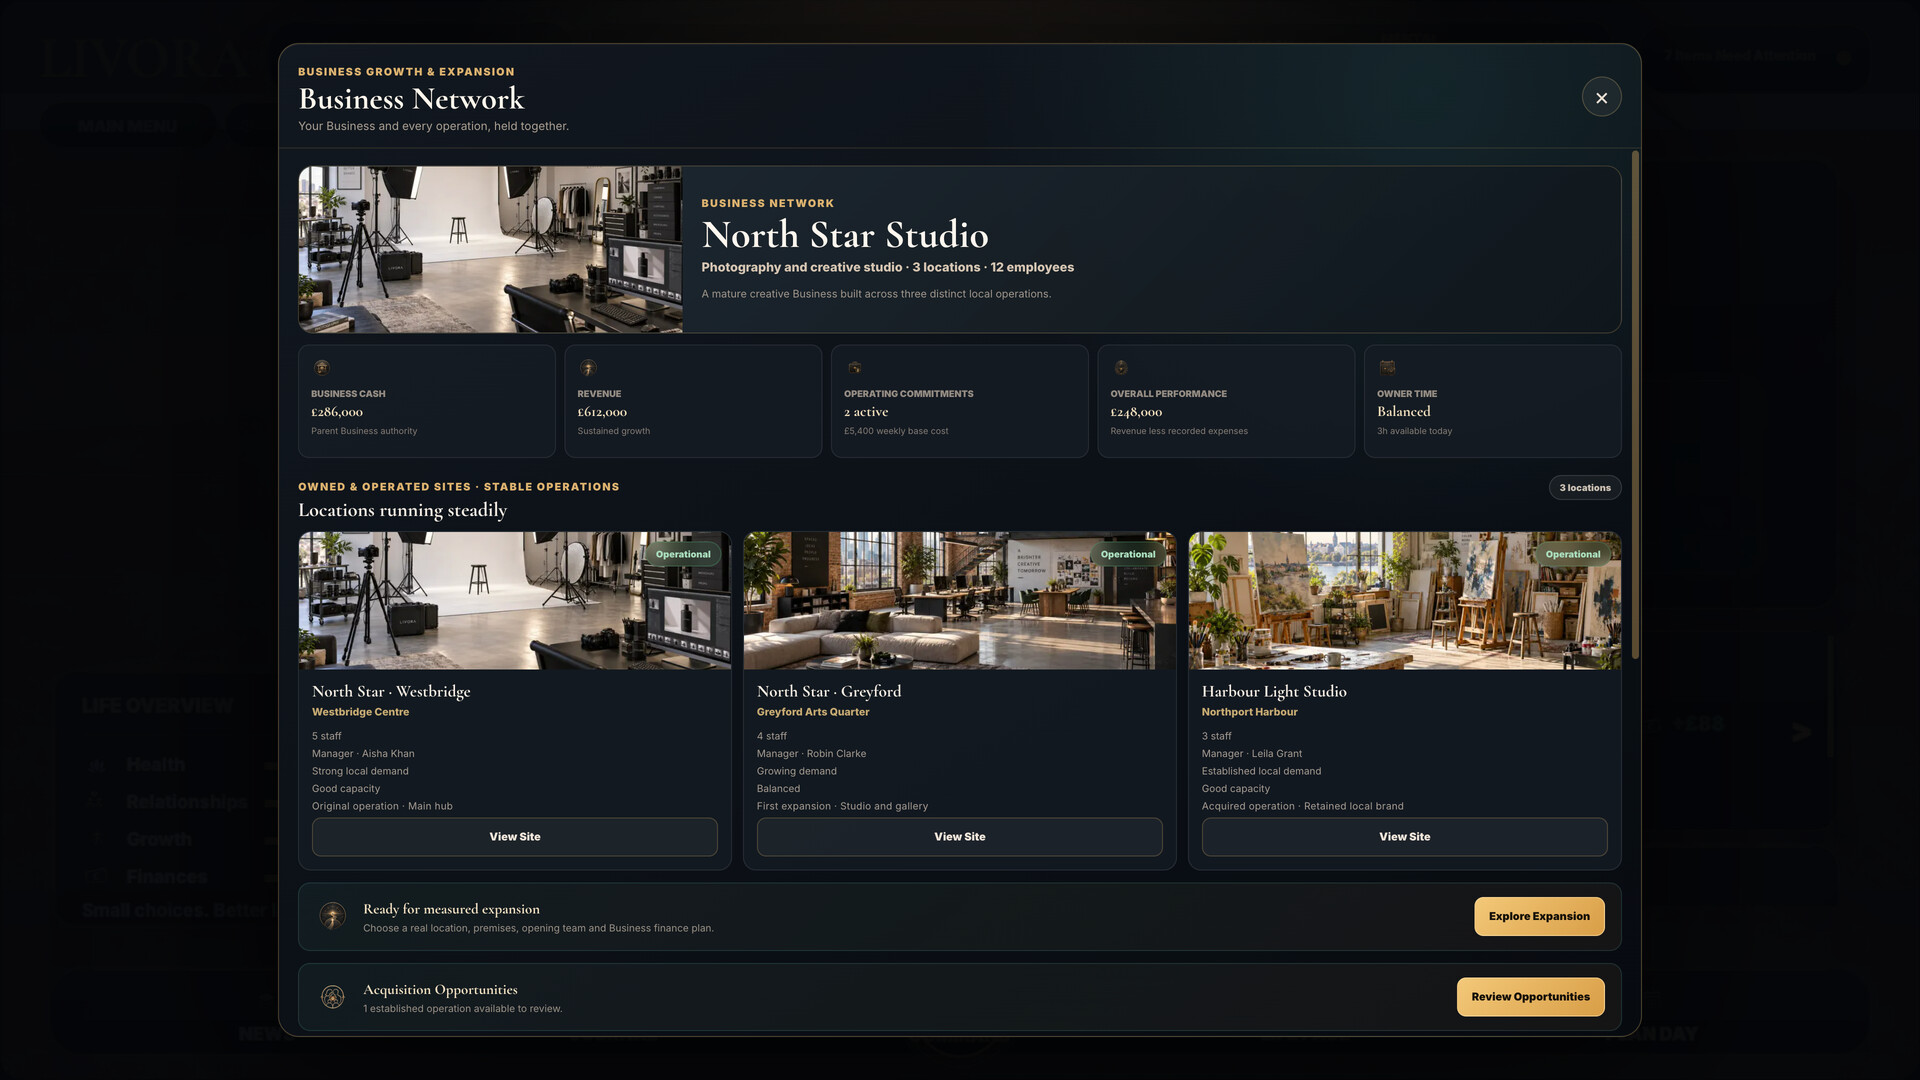
Task: View the North Star Westbridge site
Action: pyautogui.click(x=514, y=837)
